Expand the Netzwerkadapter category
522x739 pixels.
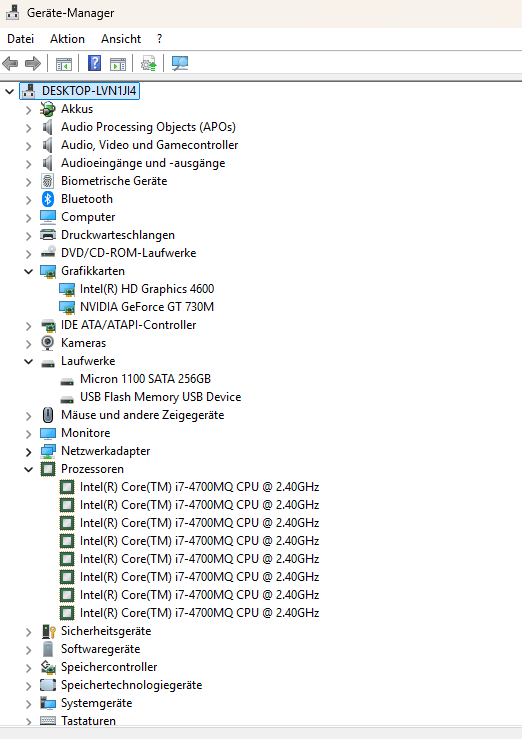29,452
